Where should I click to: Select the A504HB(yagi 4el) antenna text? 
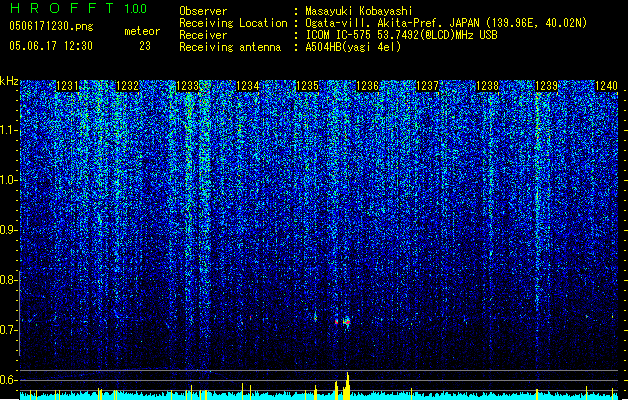coord(353,47)
